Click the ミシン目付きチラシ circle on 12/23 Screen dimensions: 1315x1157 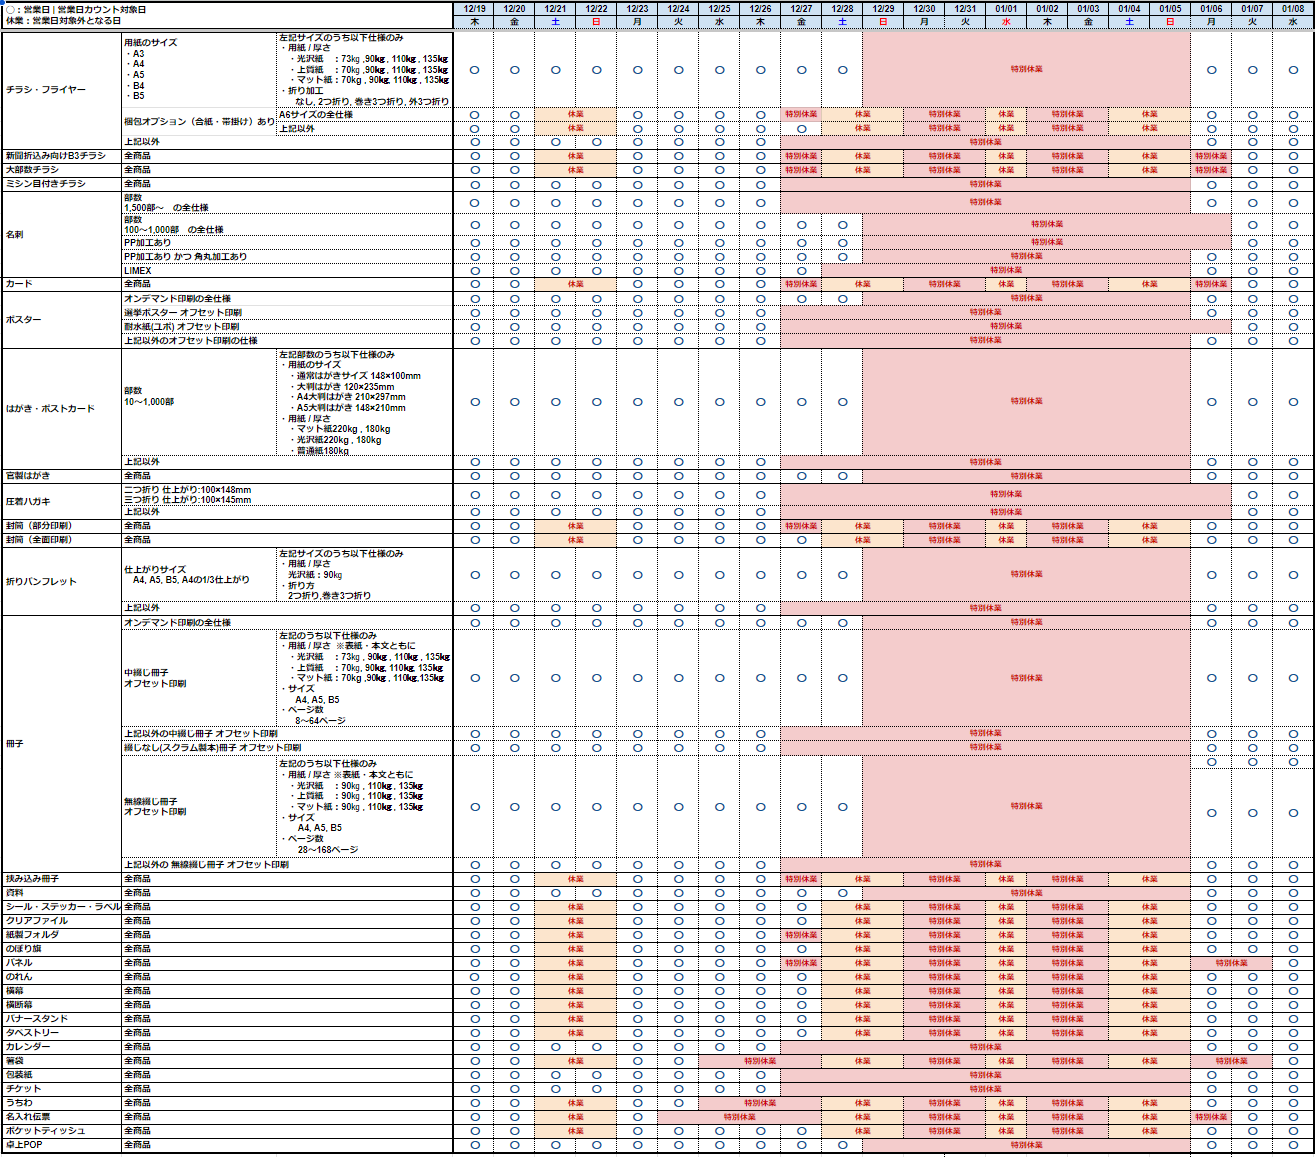638,185
